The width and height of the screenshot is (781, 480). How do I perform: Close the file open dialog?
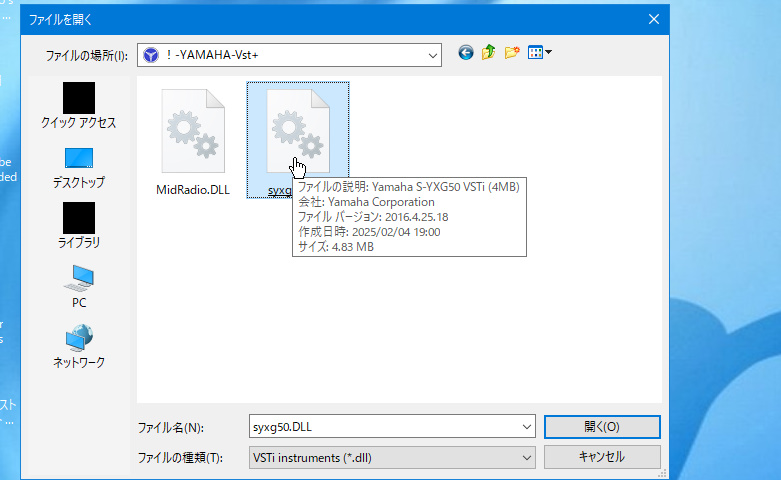pyautogui.click(x=653, y=18)
